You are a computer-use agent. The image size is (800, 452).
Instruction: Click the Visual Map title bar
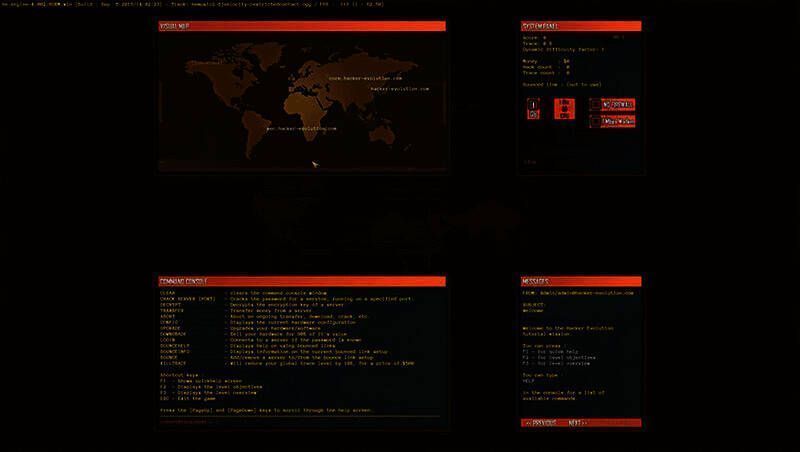pyautogui.click(x=301, y=26)
